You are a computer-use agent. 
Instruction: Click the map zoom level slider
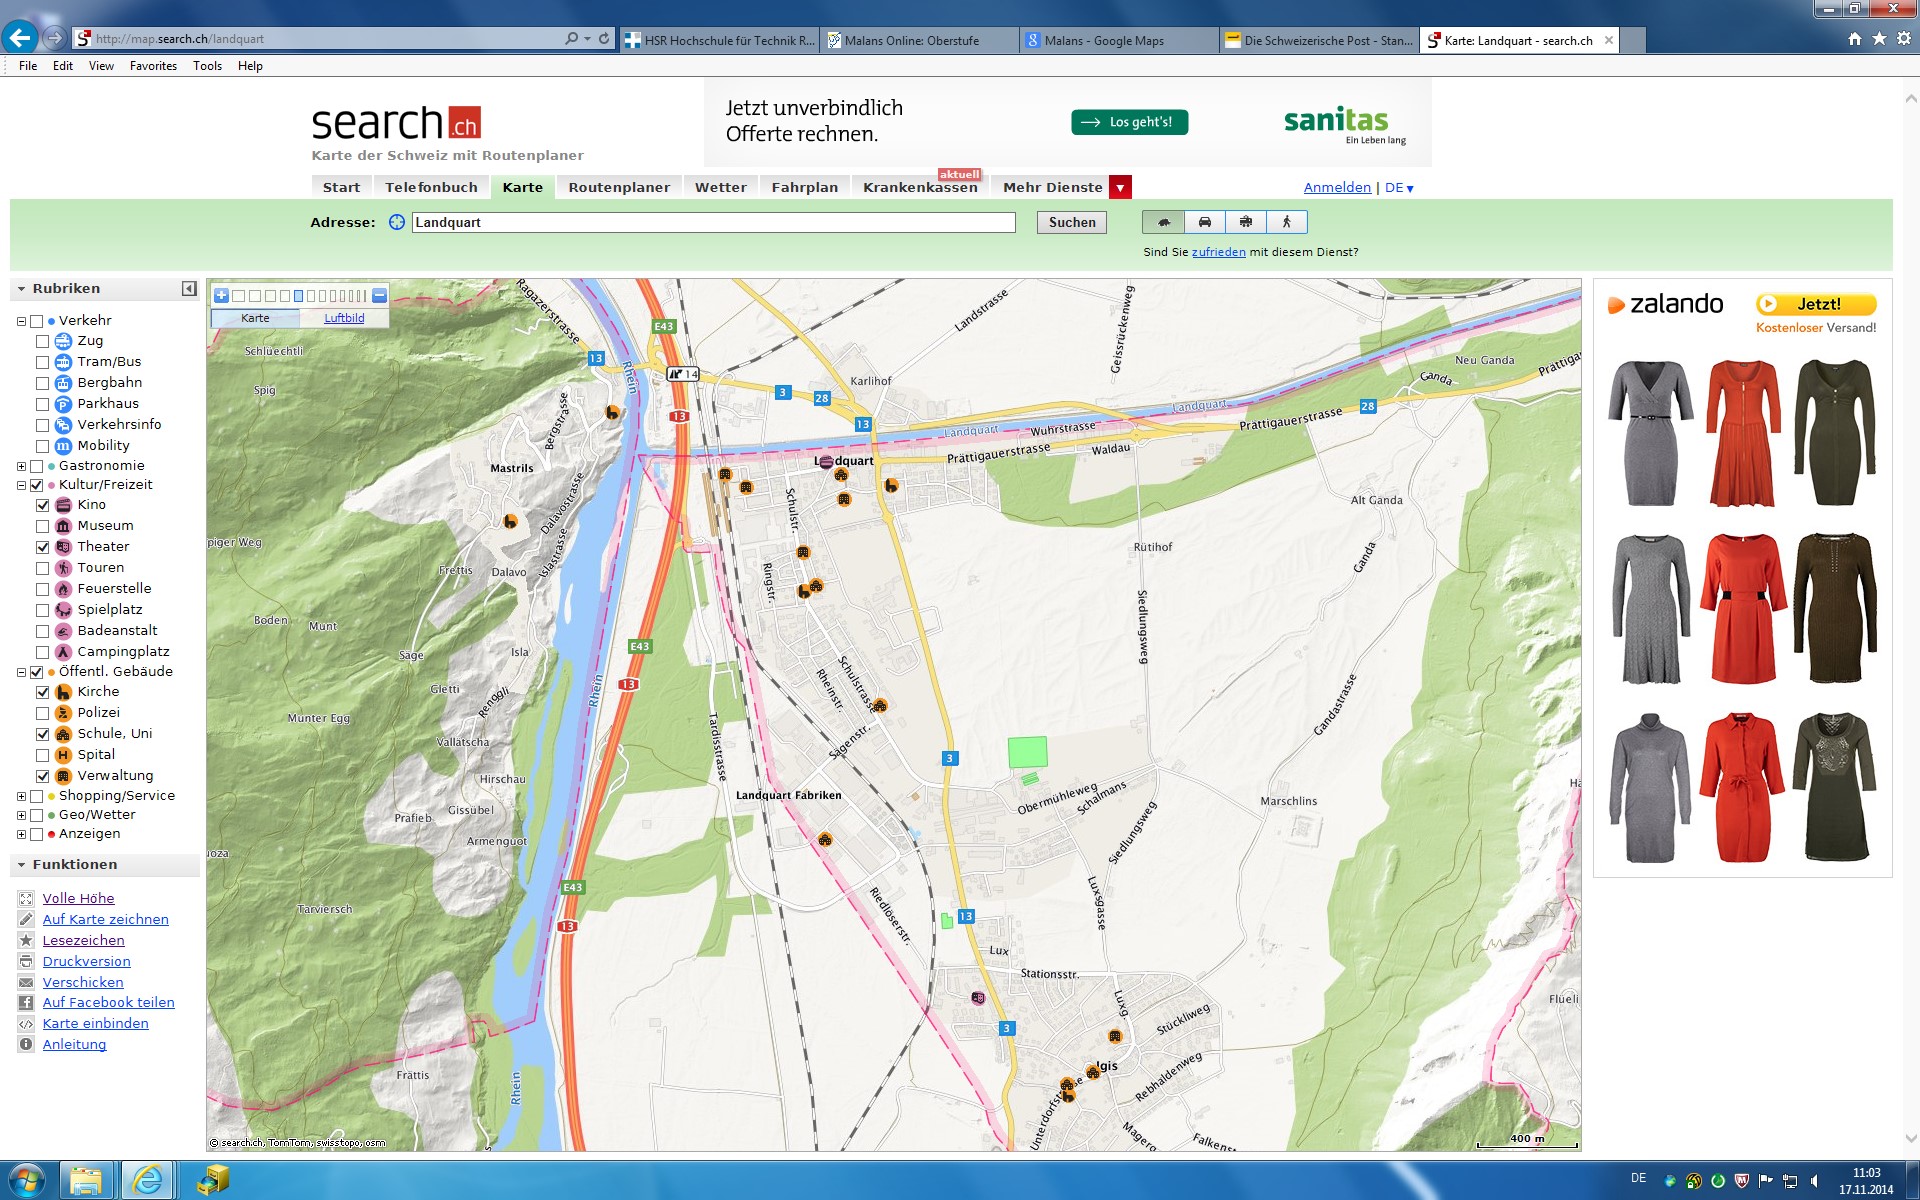point(300,295)
